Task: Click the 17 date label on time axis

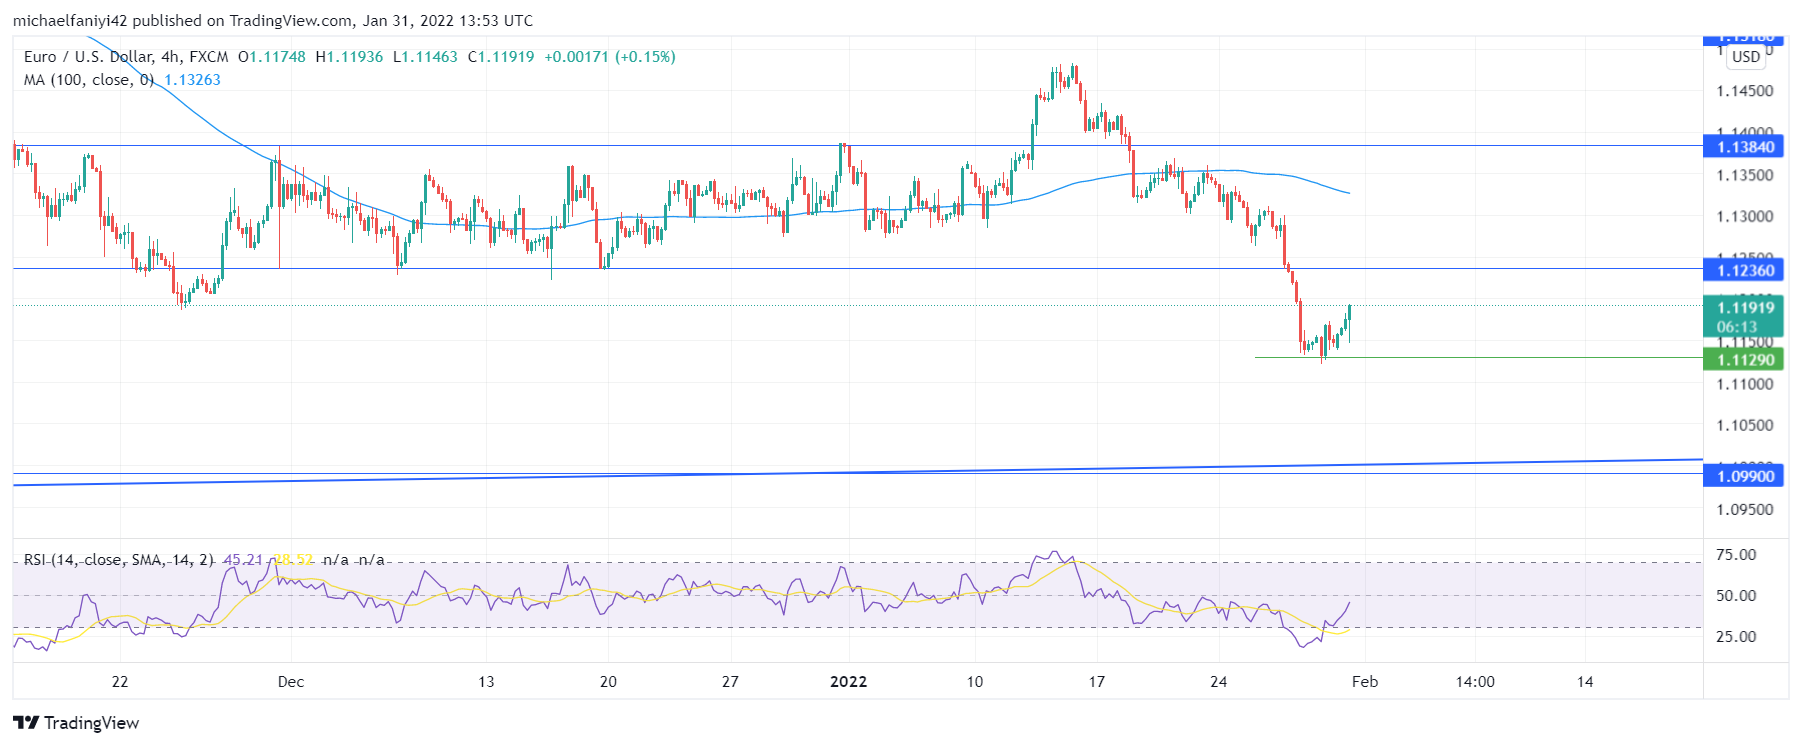Action: tap(1097, 682)
